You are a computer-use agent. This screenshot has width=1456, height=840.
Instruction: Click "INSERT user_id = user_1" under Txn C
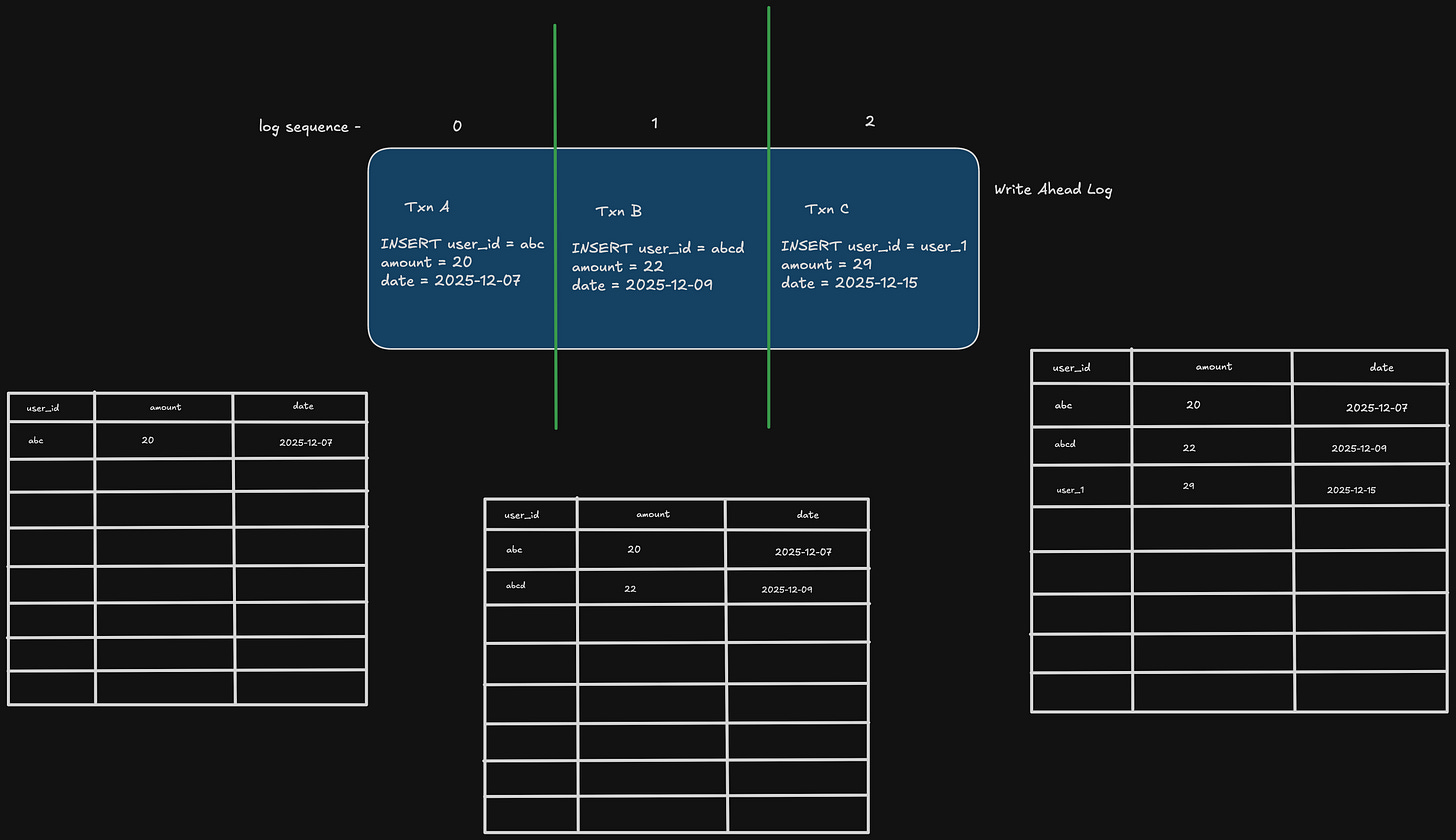click(874, 246)
